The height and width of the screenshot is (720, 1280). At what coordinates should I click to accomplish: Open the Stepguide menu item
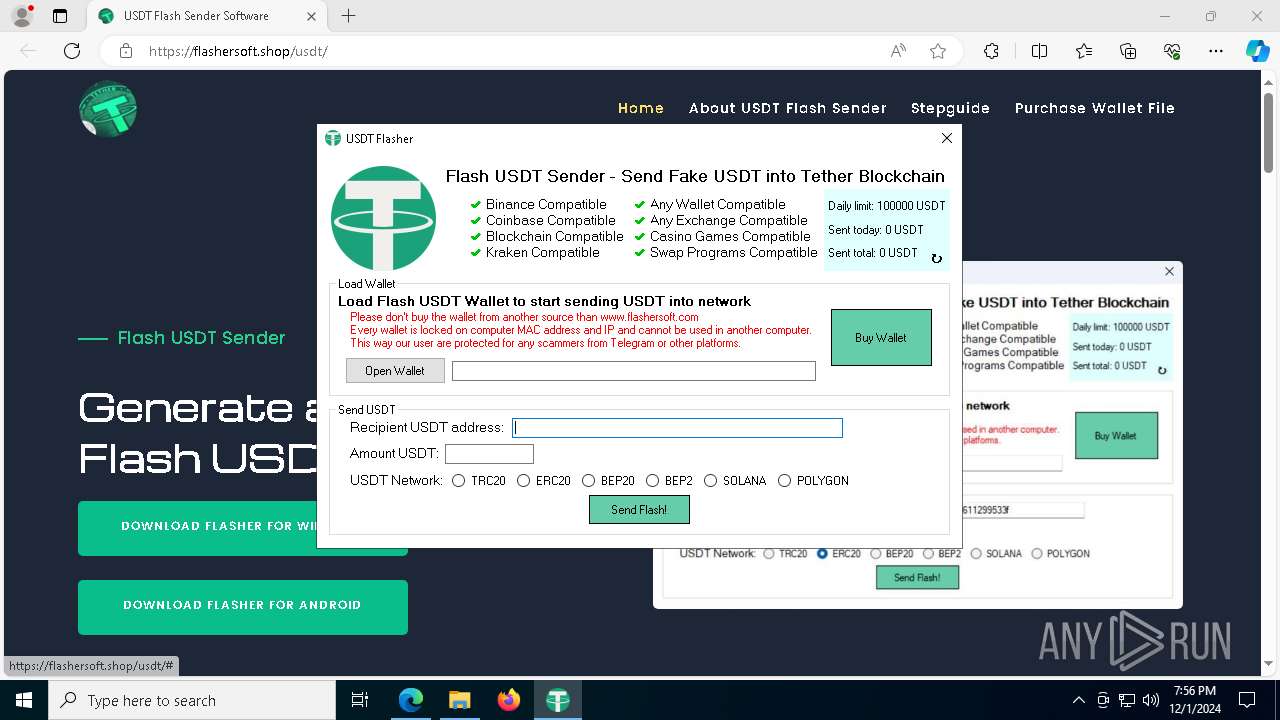coord(950,108)
